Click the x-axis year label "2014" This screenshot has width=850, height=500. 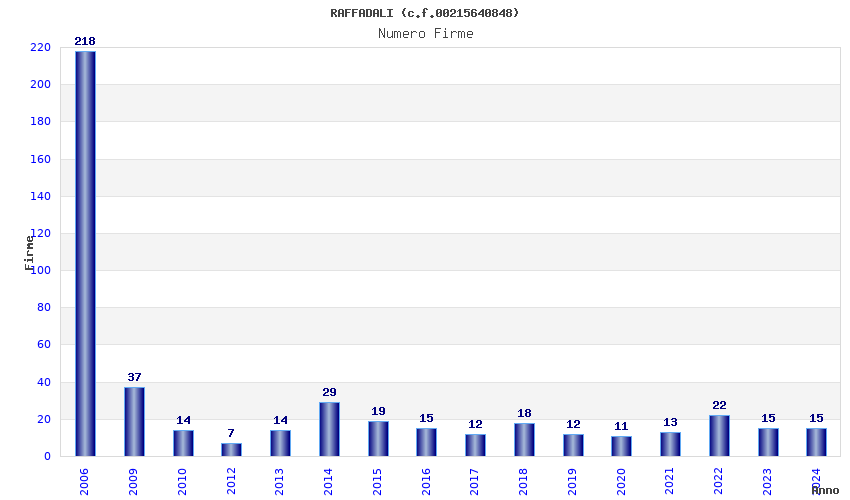pyautogui.click(x=328, y=482)
